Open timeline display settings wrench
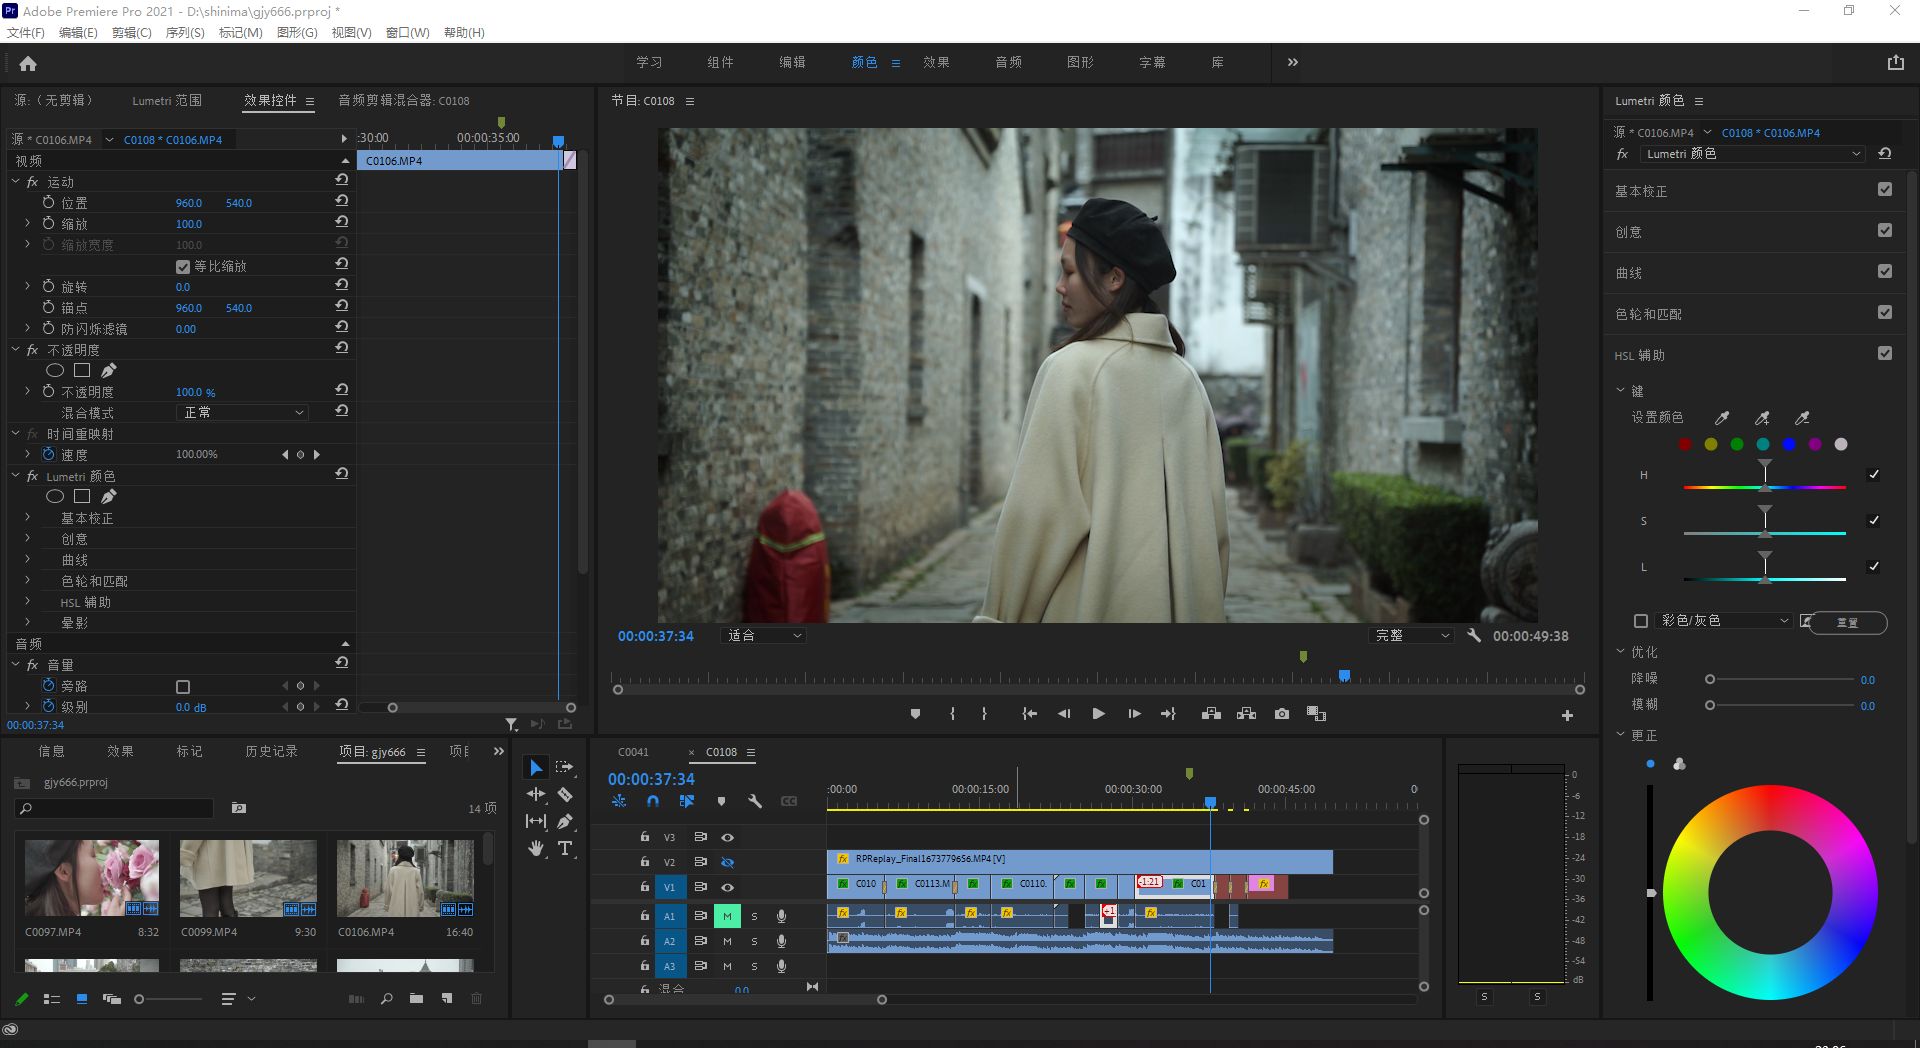 pyautogui.click(x=755, y=801)
